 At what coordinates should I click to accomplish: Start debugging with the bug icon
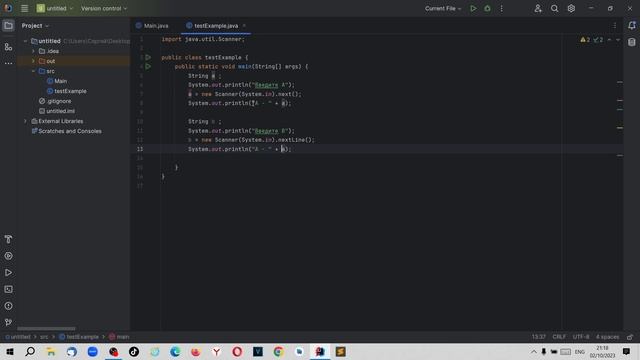(487, 9)
